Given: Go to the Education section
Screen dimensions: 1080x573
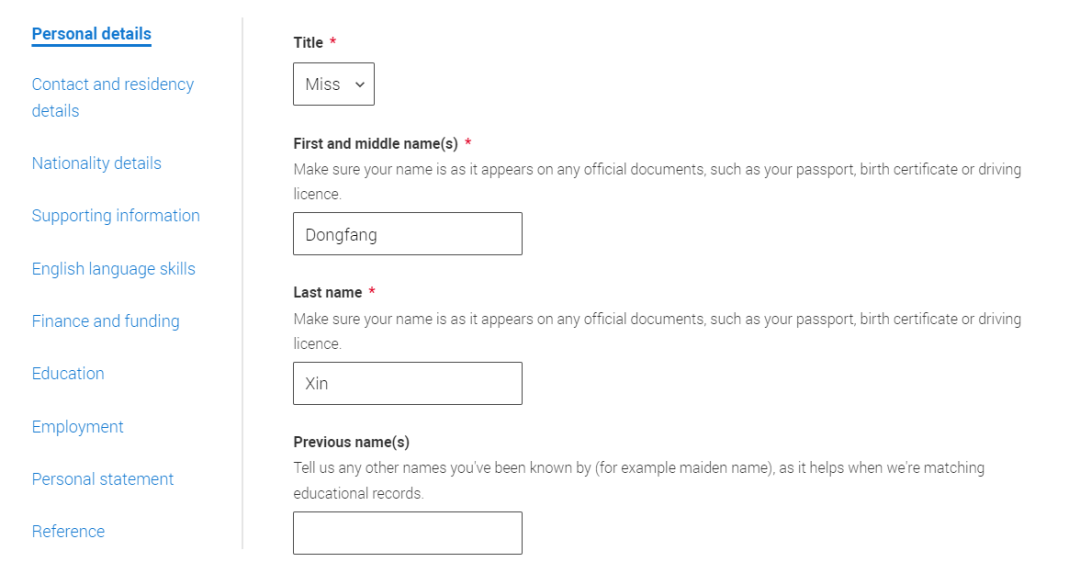Looking at the screenshot, I should click(68, 373).
